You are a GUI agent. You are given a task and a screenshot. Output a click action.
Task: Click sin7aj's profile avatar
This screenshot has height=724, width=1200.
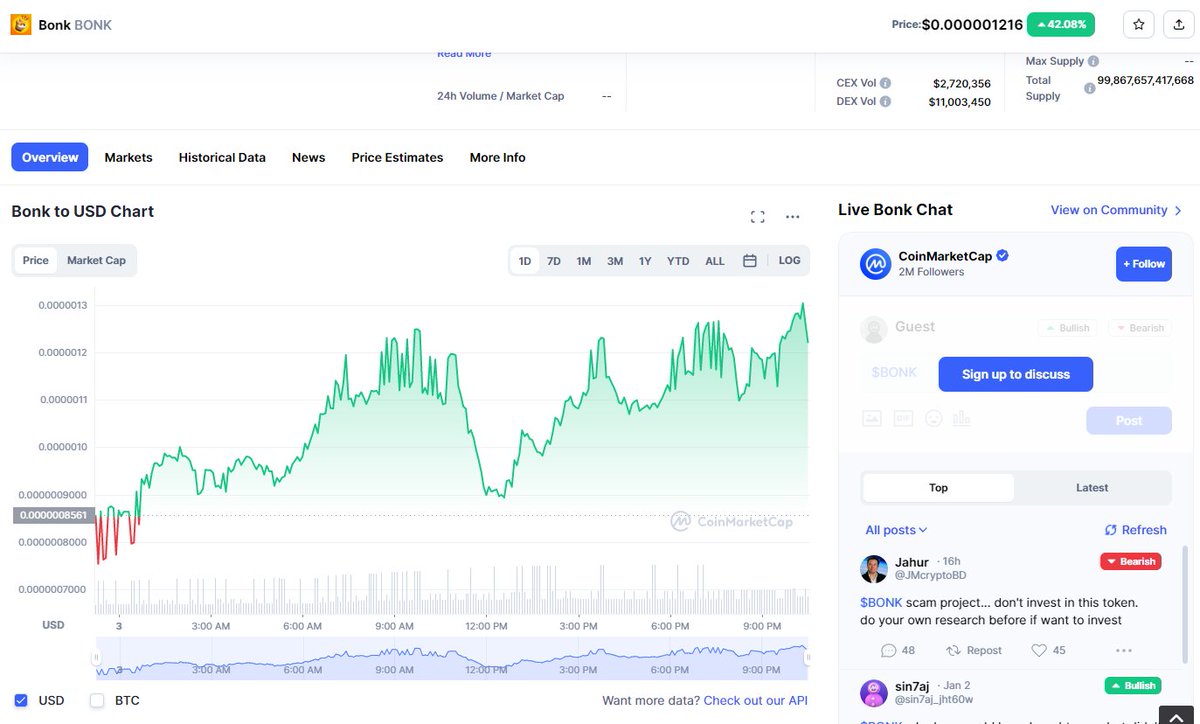tap(874, 693)
